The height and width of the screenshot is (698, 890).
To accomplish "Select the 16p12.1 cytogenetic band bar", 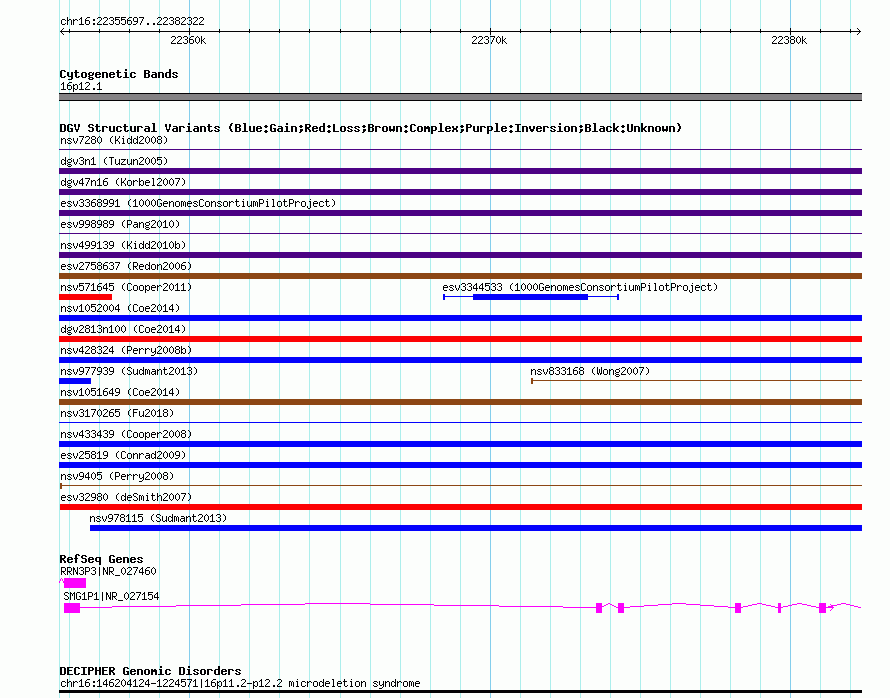I will click(460, 97).
